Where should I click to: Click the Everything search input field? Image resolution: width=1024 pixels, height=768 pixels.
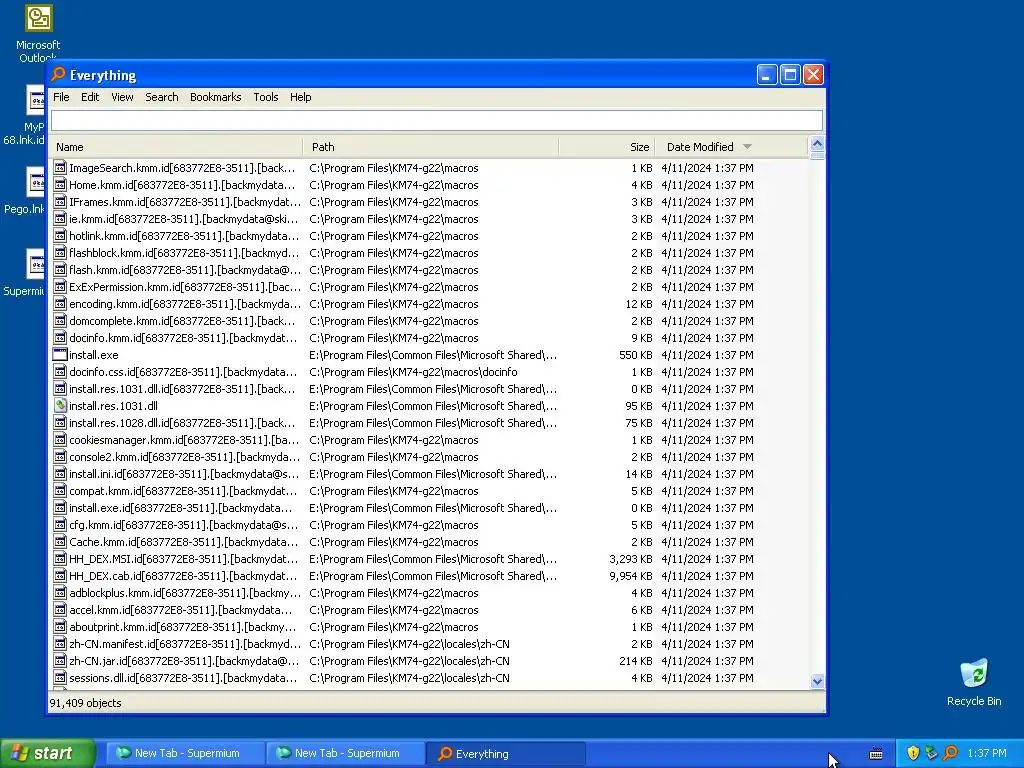(436, 120)
